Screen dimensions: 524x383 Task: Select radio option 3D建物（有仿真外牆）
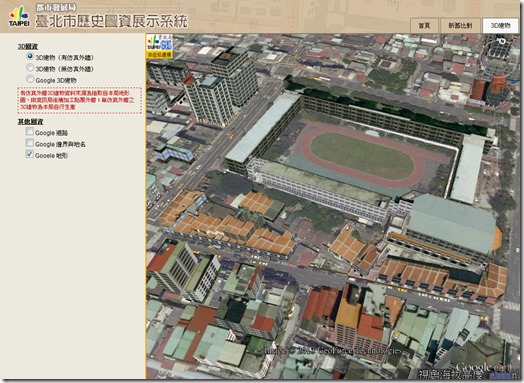click(x=30, y=56)
